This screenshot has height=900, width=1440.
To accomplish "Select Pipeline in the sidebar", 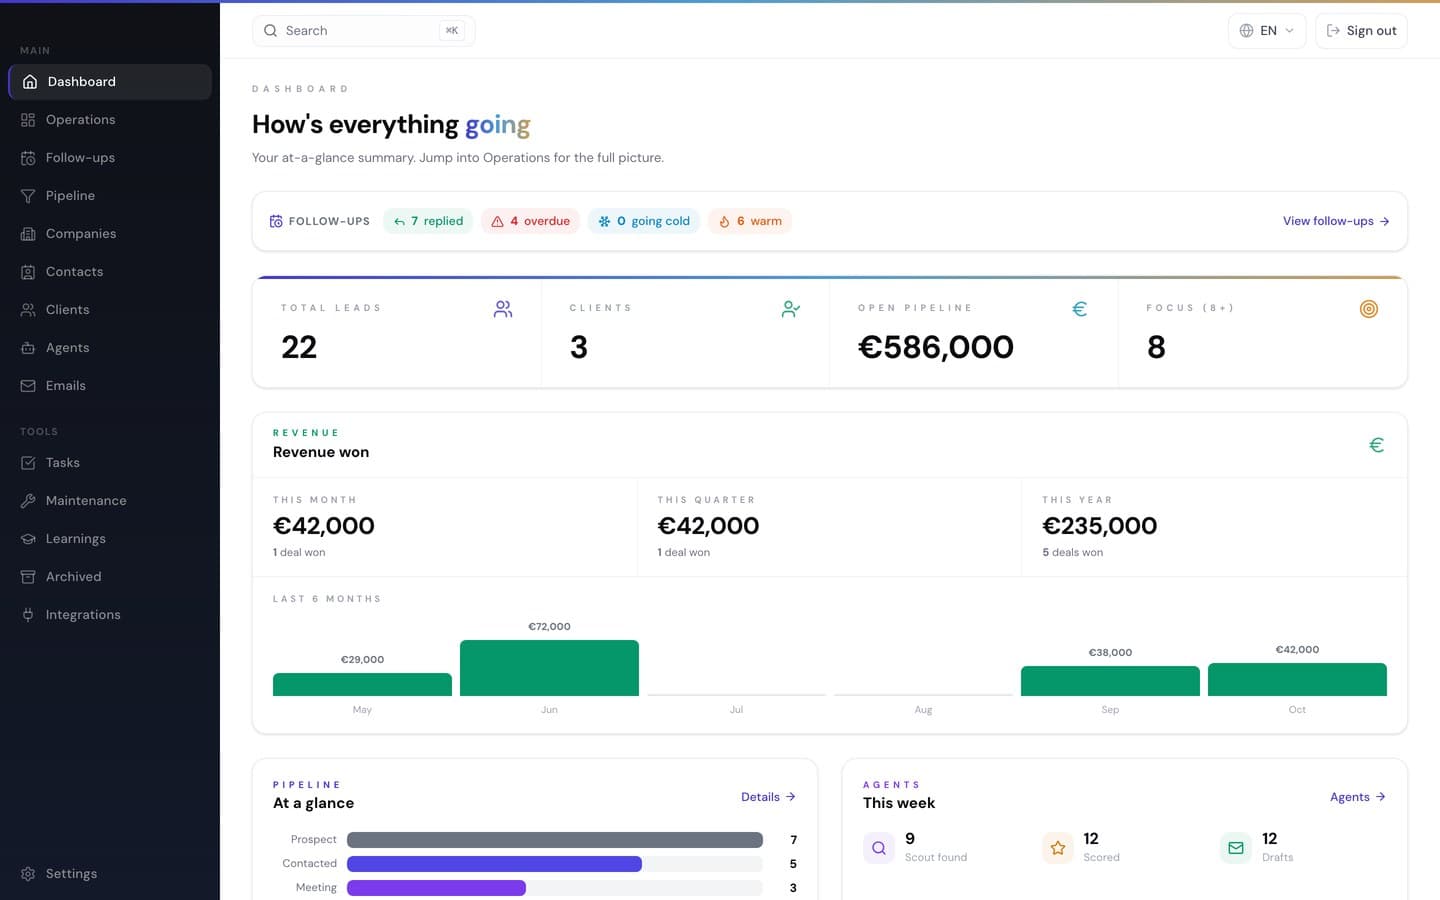I will 110,196.
